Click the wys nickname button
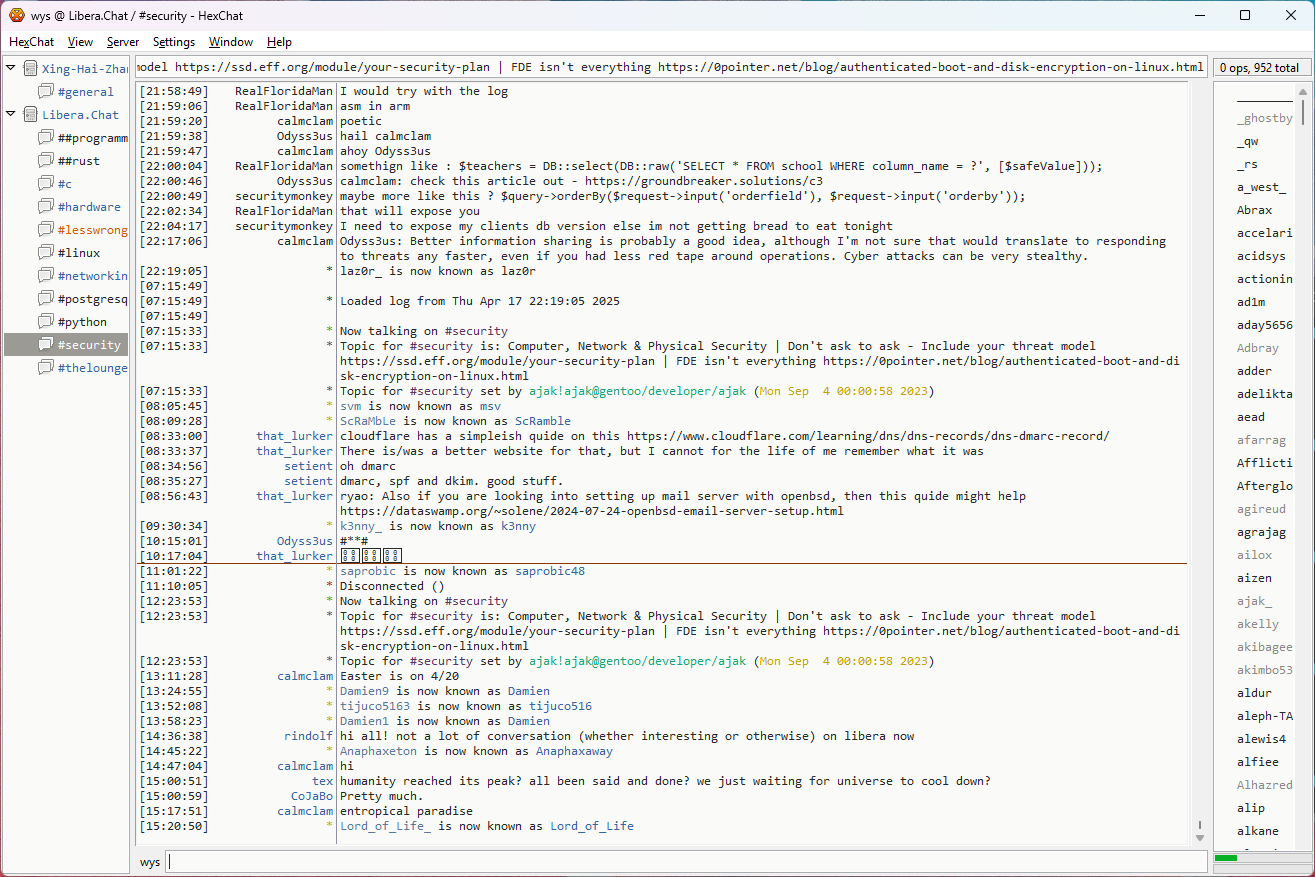This screenshot has width=1315, height=877. 150,862
